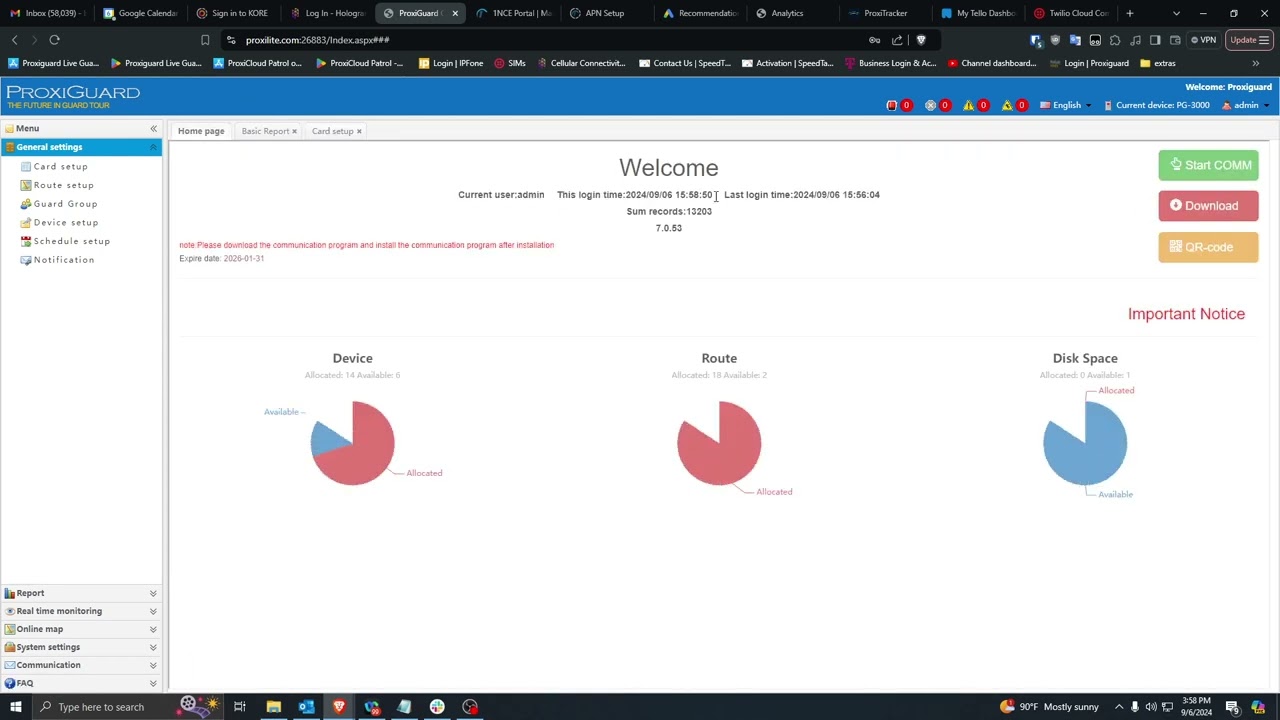
Task: Expand the Report section
Action: click(80, 593)
